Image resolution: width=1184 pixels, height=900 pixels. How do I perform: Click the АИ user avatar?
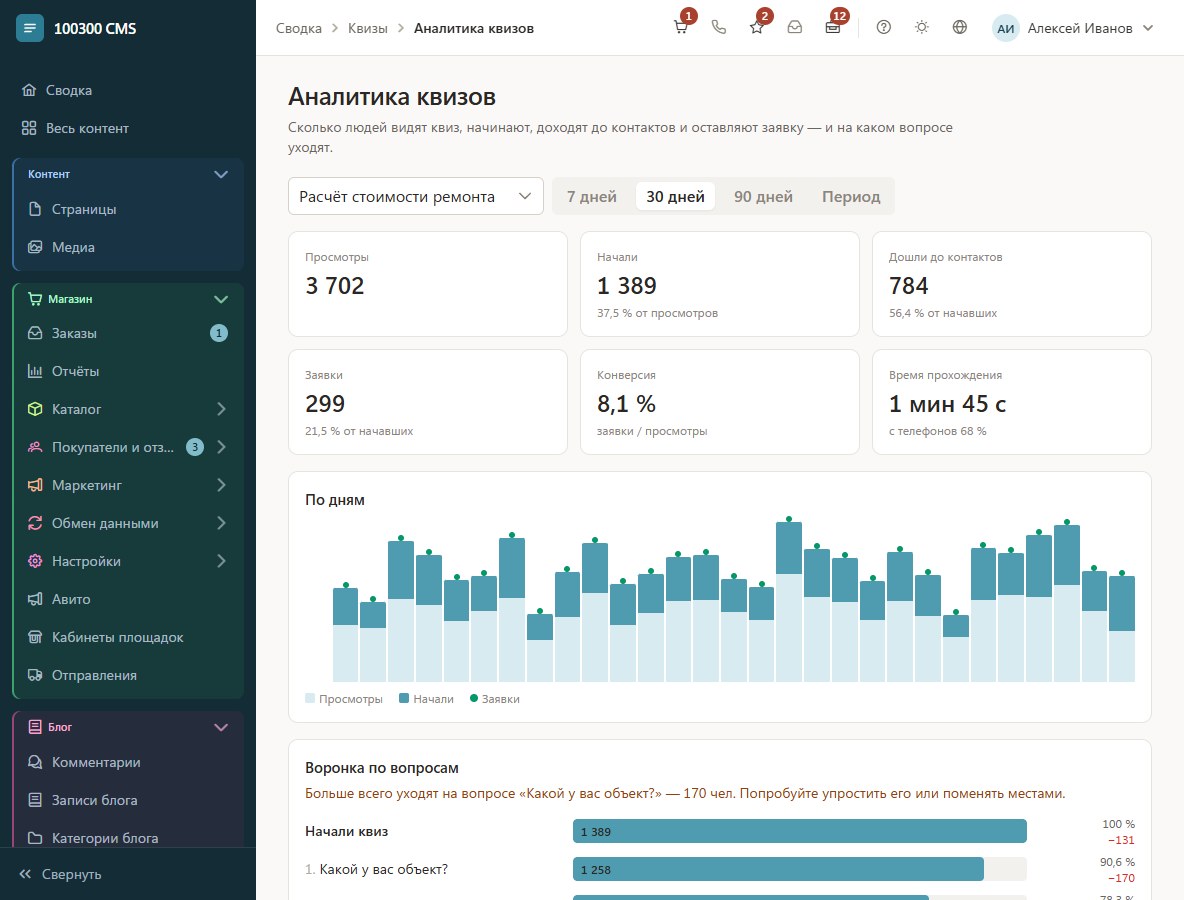[1006, 29]
